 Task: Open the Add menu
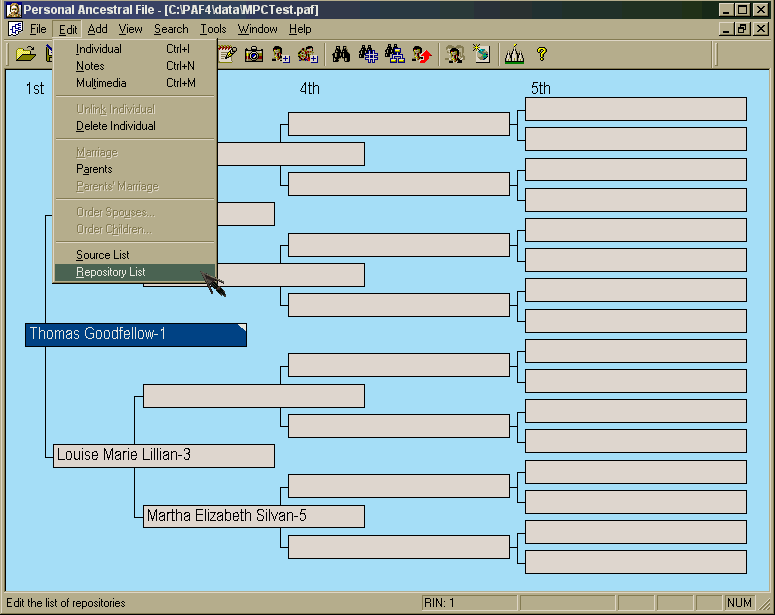tap(97, 30)
